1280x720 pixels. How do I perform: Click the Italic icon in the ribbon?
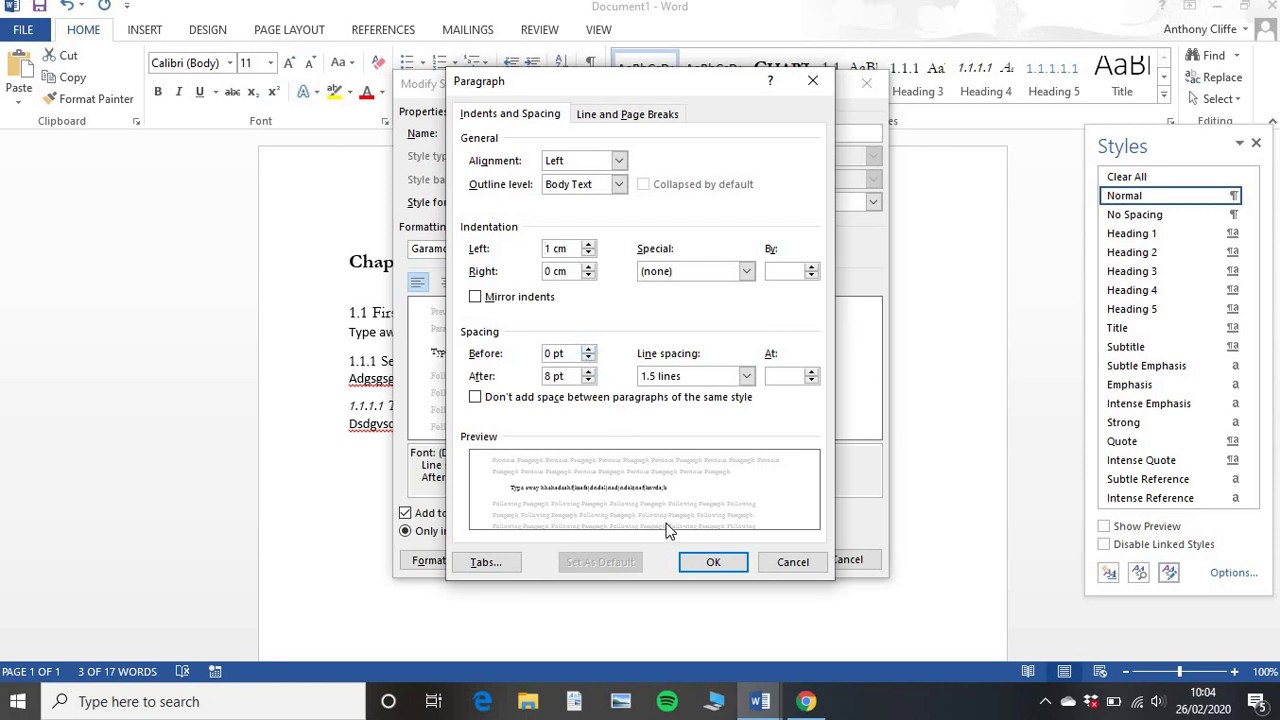click(x=179, y=92)
